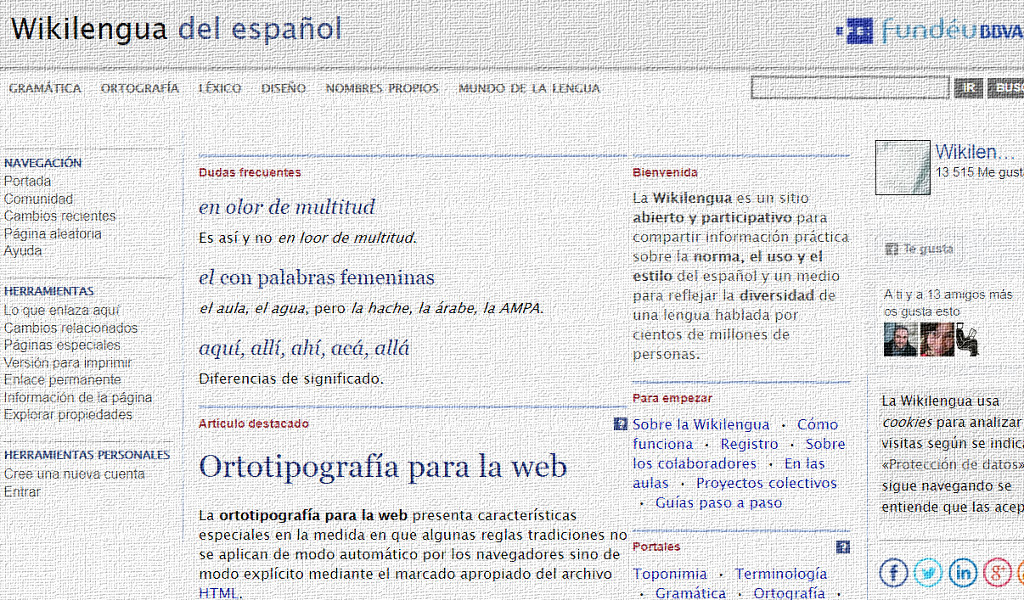Click the search input field
Viewport: 1024px width, 600px height.
coord(849,88)
